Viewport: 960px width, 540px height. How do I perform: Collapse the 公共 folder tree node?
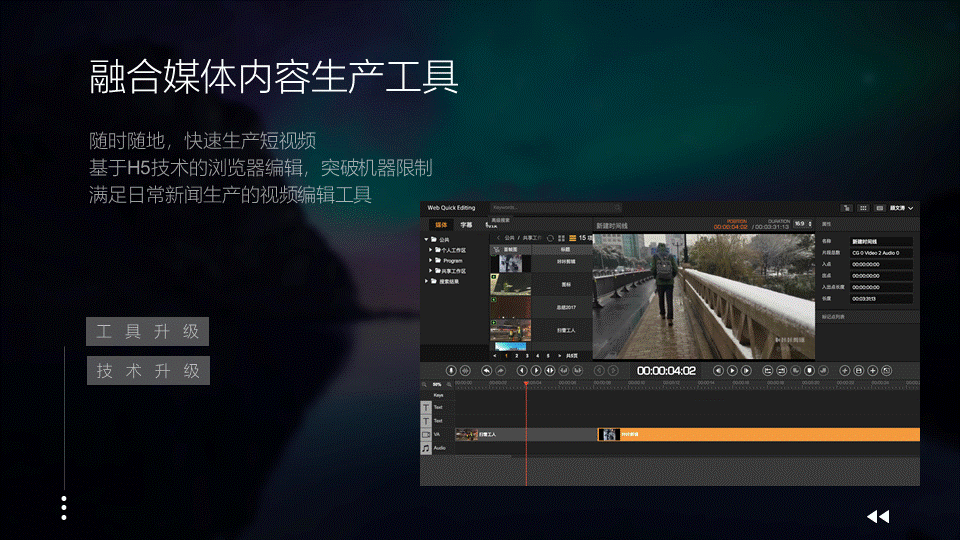[427, 239]
